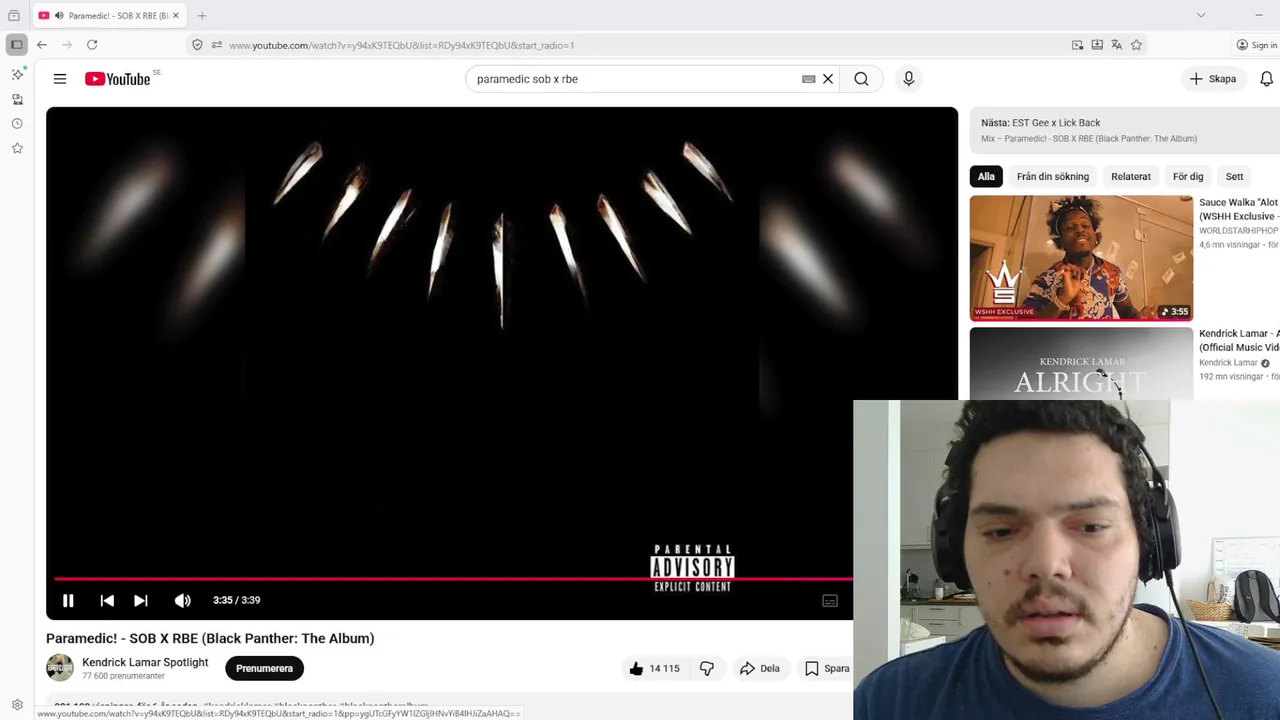Clear the search query with X
Image resolution: width=1280 pixels, height=720 pixels.
tap(828, 79)
